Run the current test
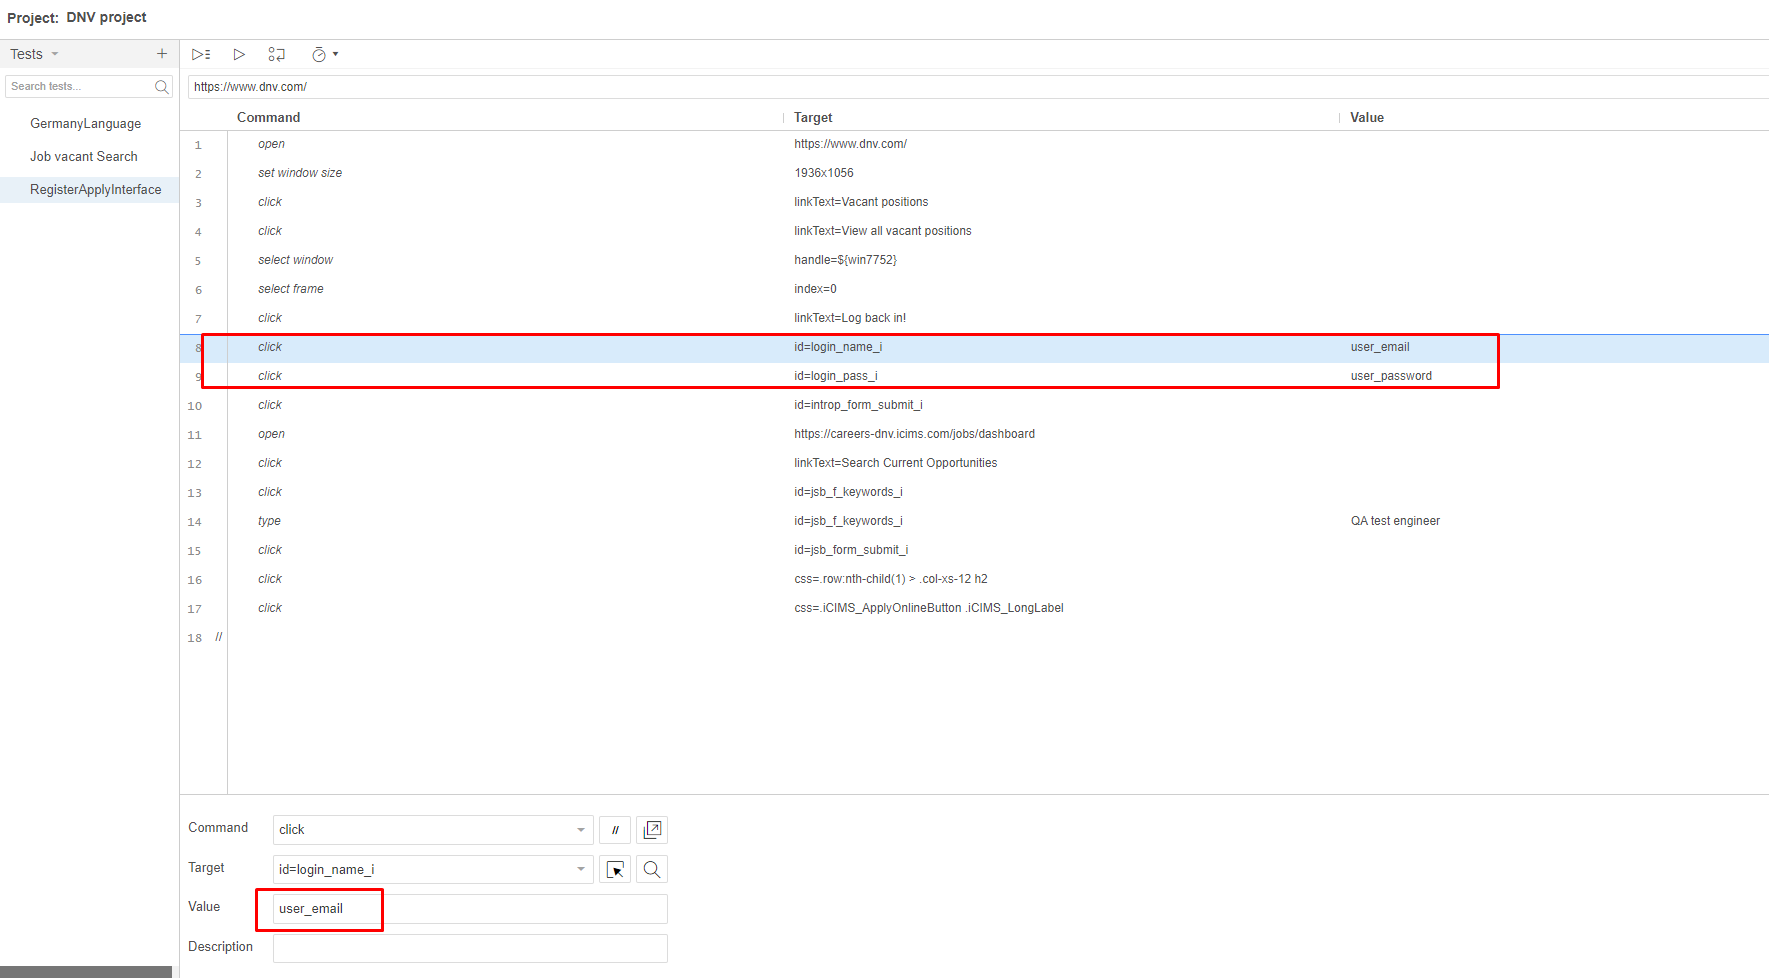The width and height of the screenshot is (1769, 978). coord(238,54)
